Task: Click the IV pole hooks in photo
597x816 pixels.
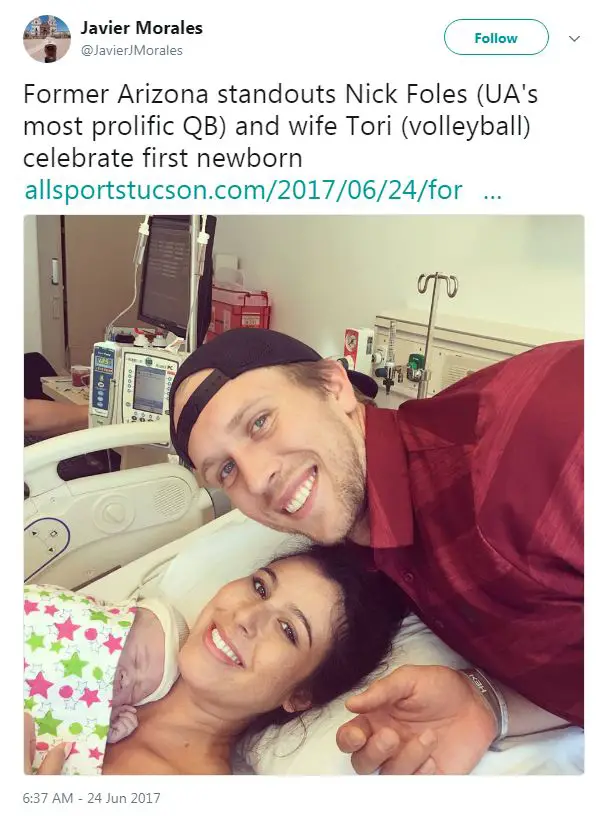Action: click(437, 285)
